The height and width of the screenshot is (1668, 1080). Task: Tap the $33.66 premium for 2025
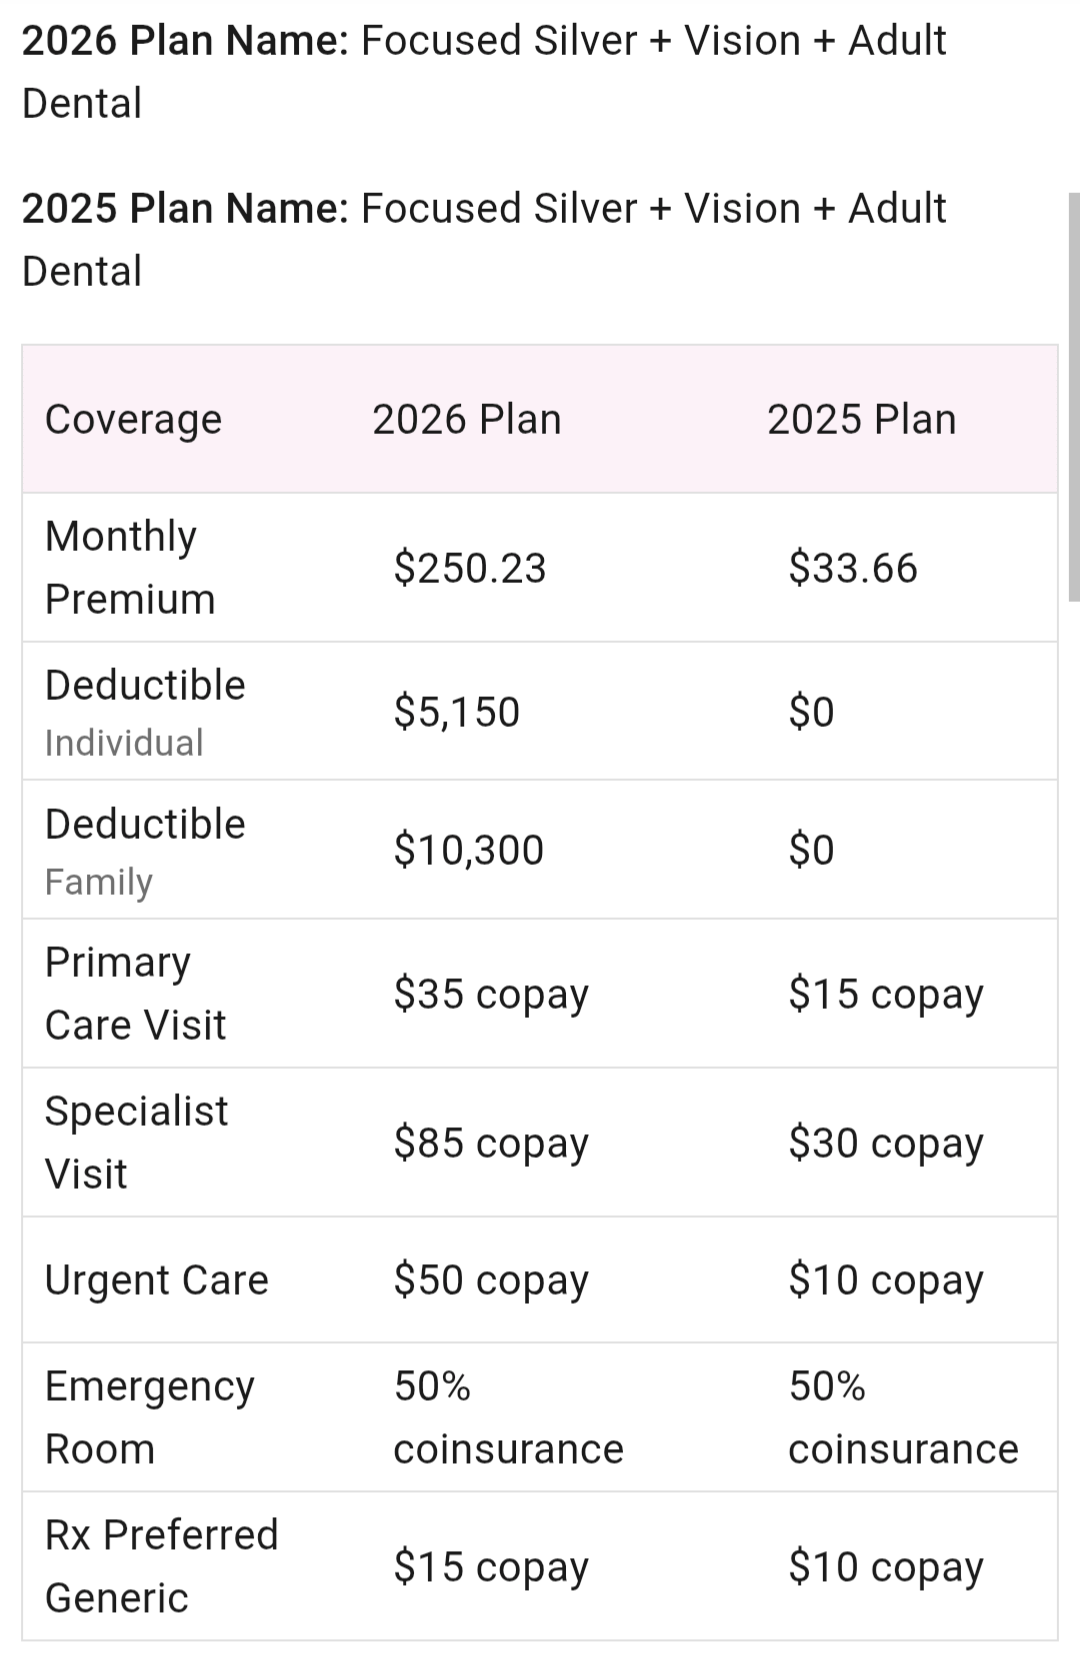tap(852, 568)
